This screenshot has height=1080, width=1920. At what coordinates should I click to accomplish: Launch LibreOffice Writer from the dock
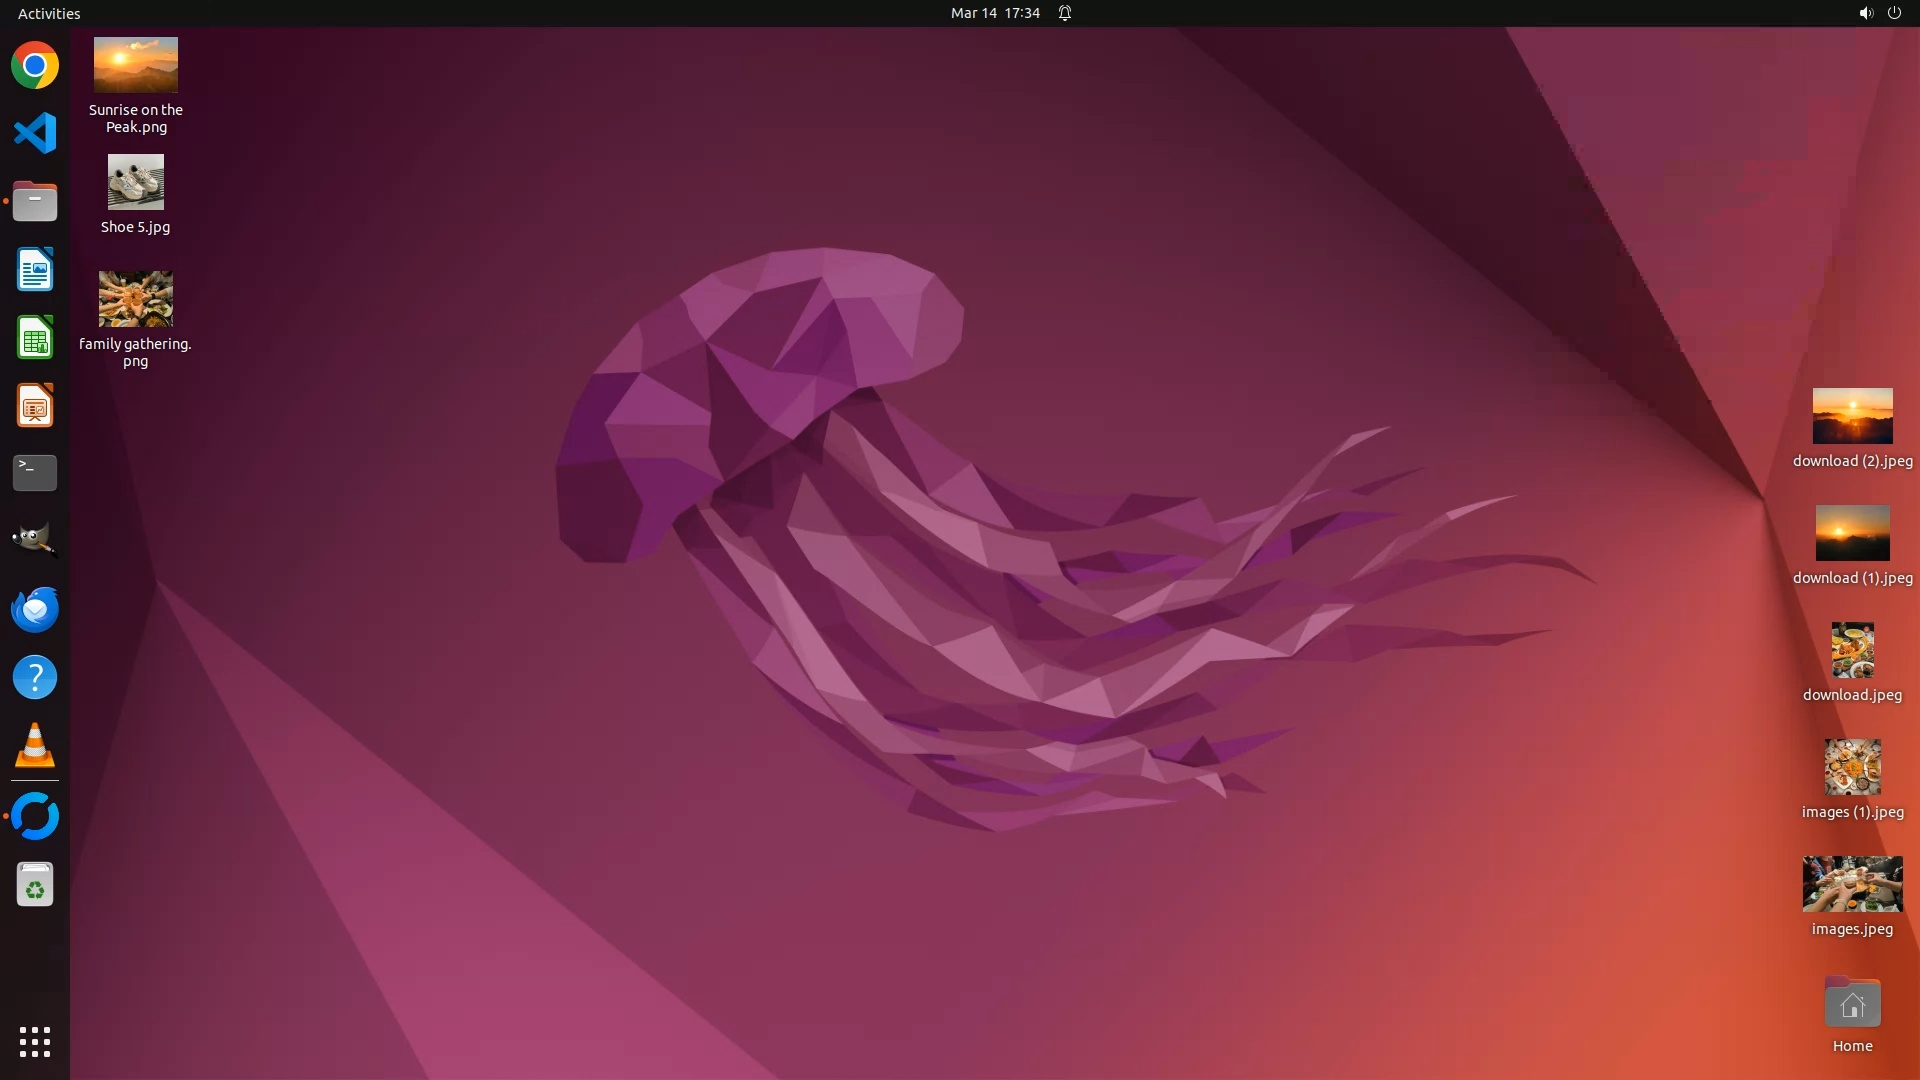click(35, 270)
